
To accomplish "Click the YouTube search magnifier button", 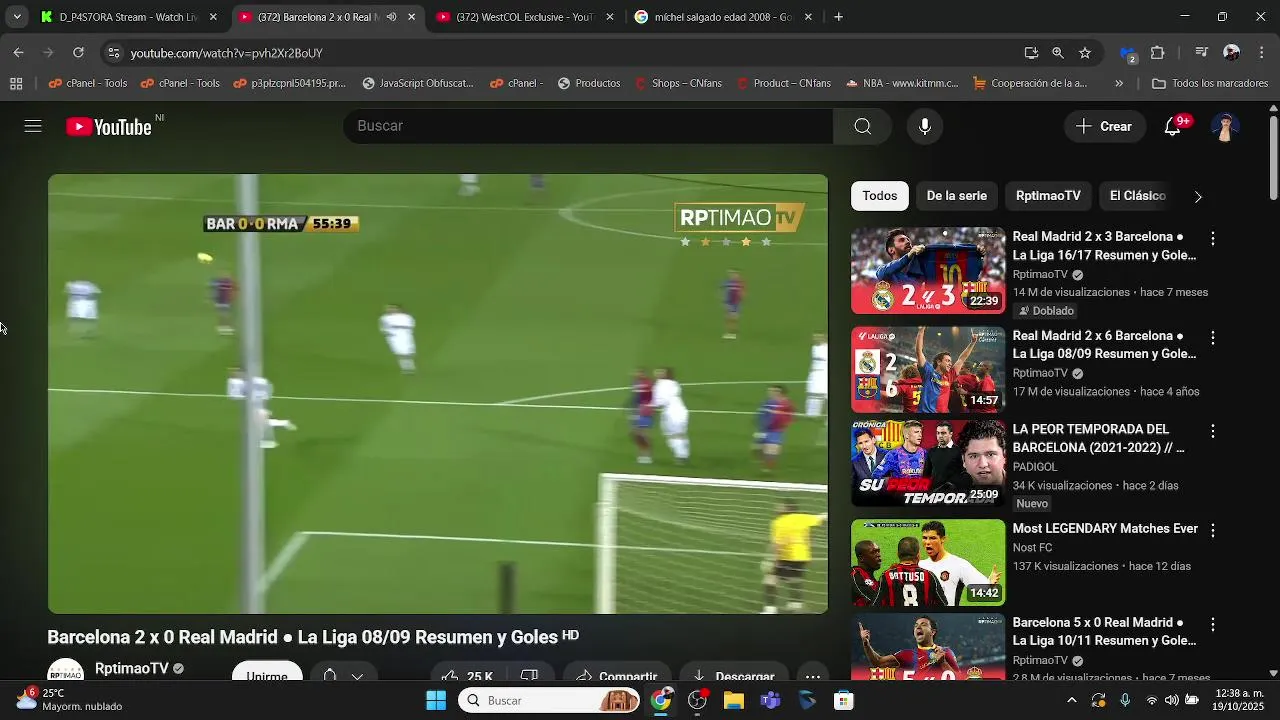I will click(x=862, y=126).
